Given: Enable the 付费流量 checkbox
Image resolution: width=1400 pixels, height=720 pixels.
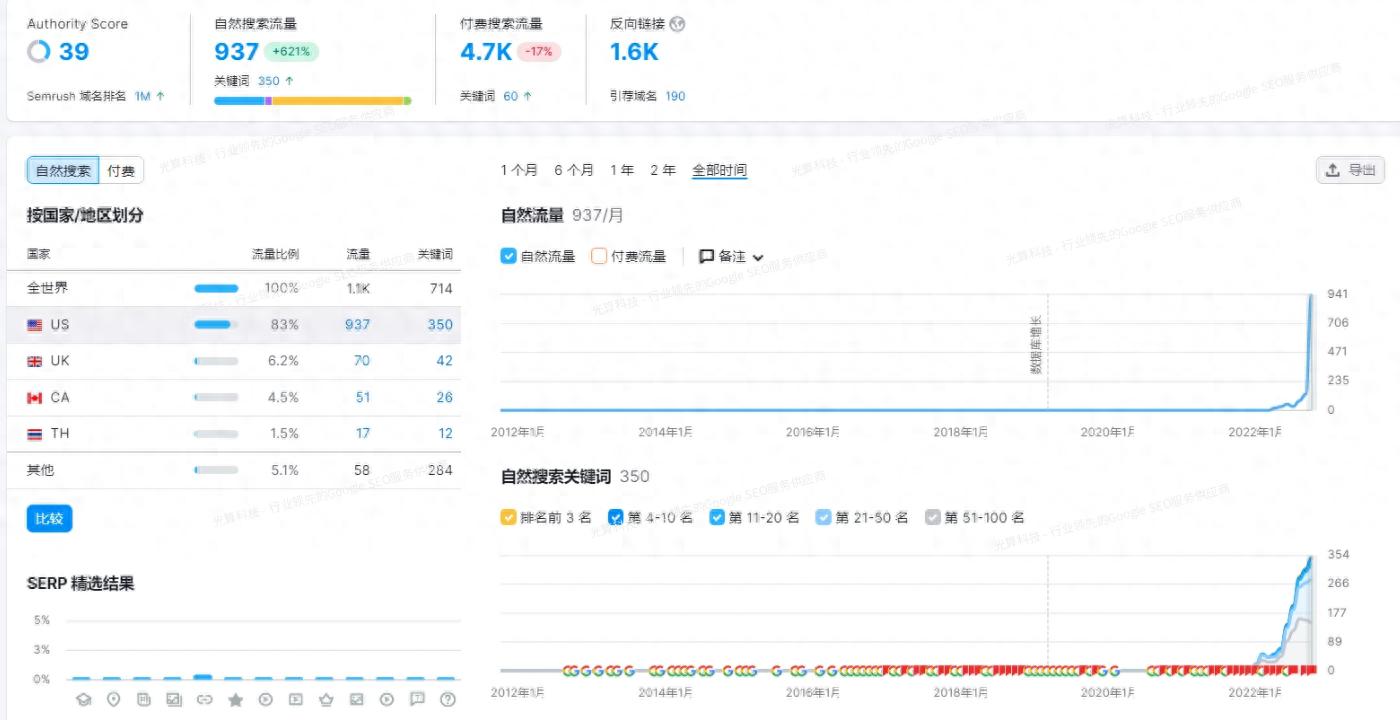Looking at the screenshot, I should click(599, 256).
